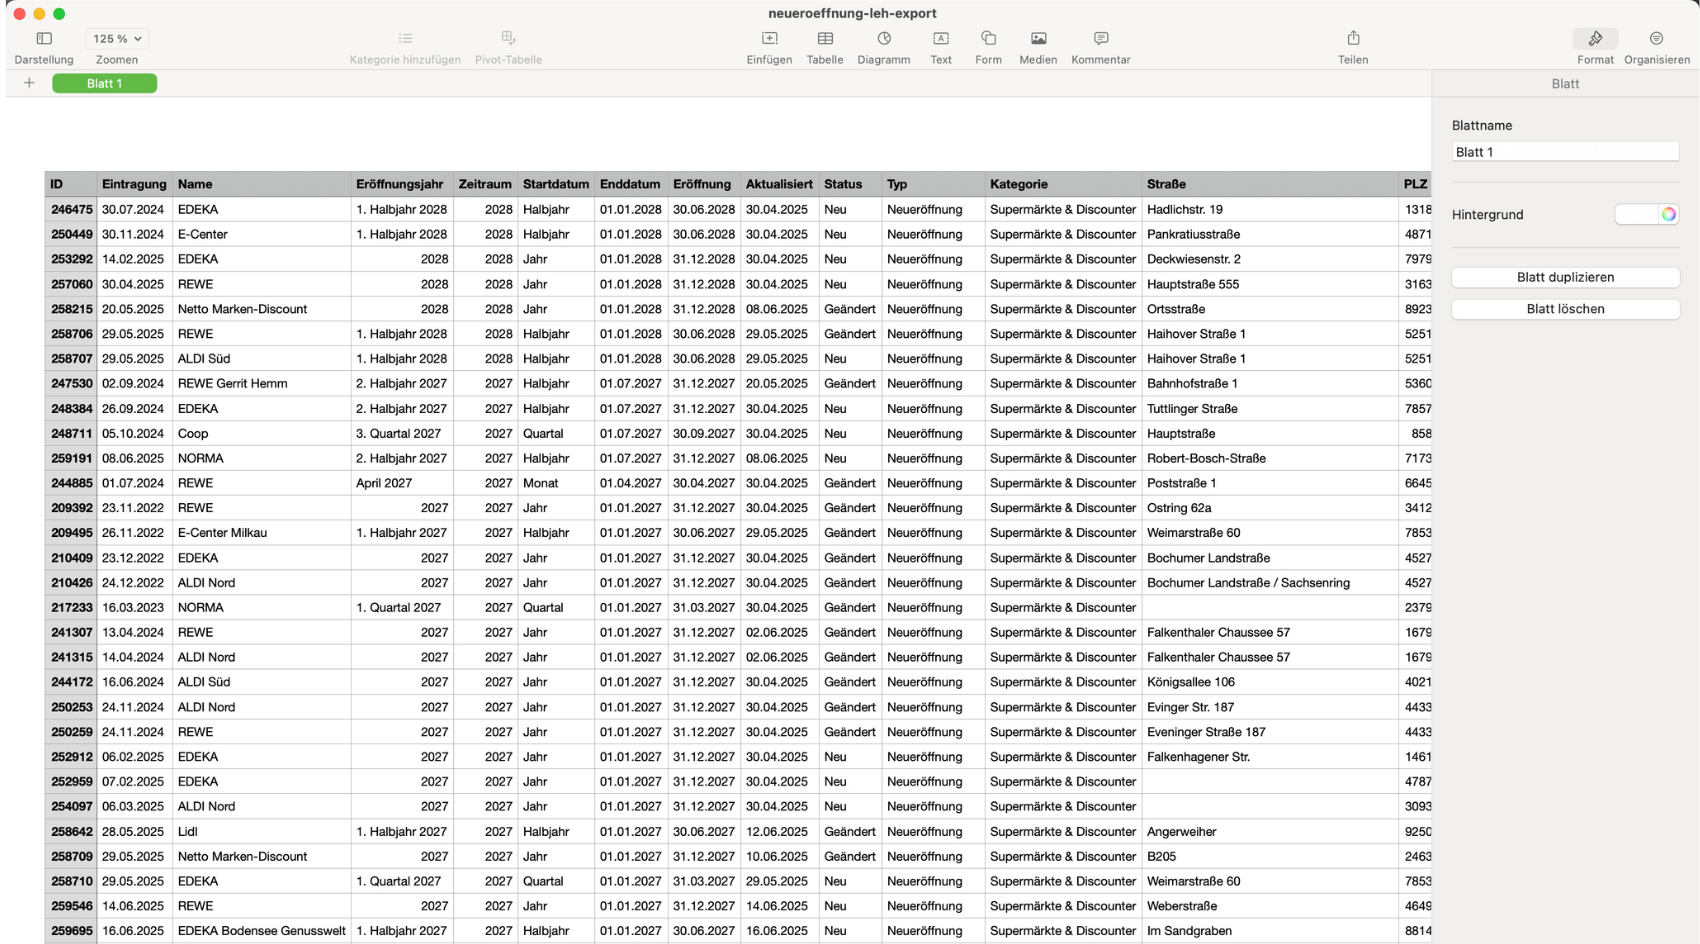The image size is (1700, 944).
Task: Select the Königsallee 106 cell
Action: pos(1270,682)
